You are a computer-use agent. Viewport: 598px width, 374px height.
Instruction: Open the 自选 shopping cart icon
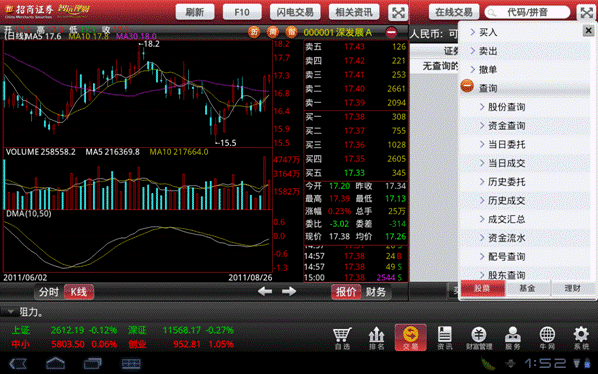(342, 338)
